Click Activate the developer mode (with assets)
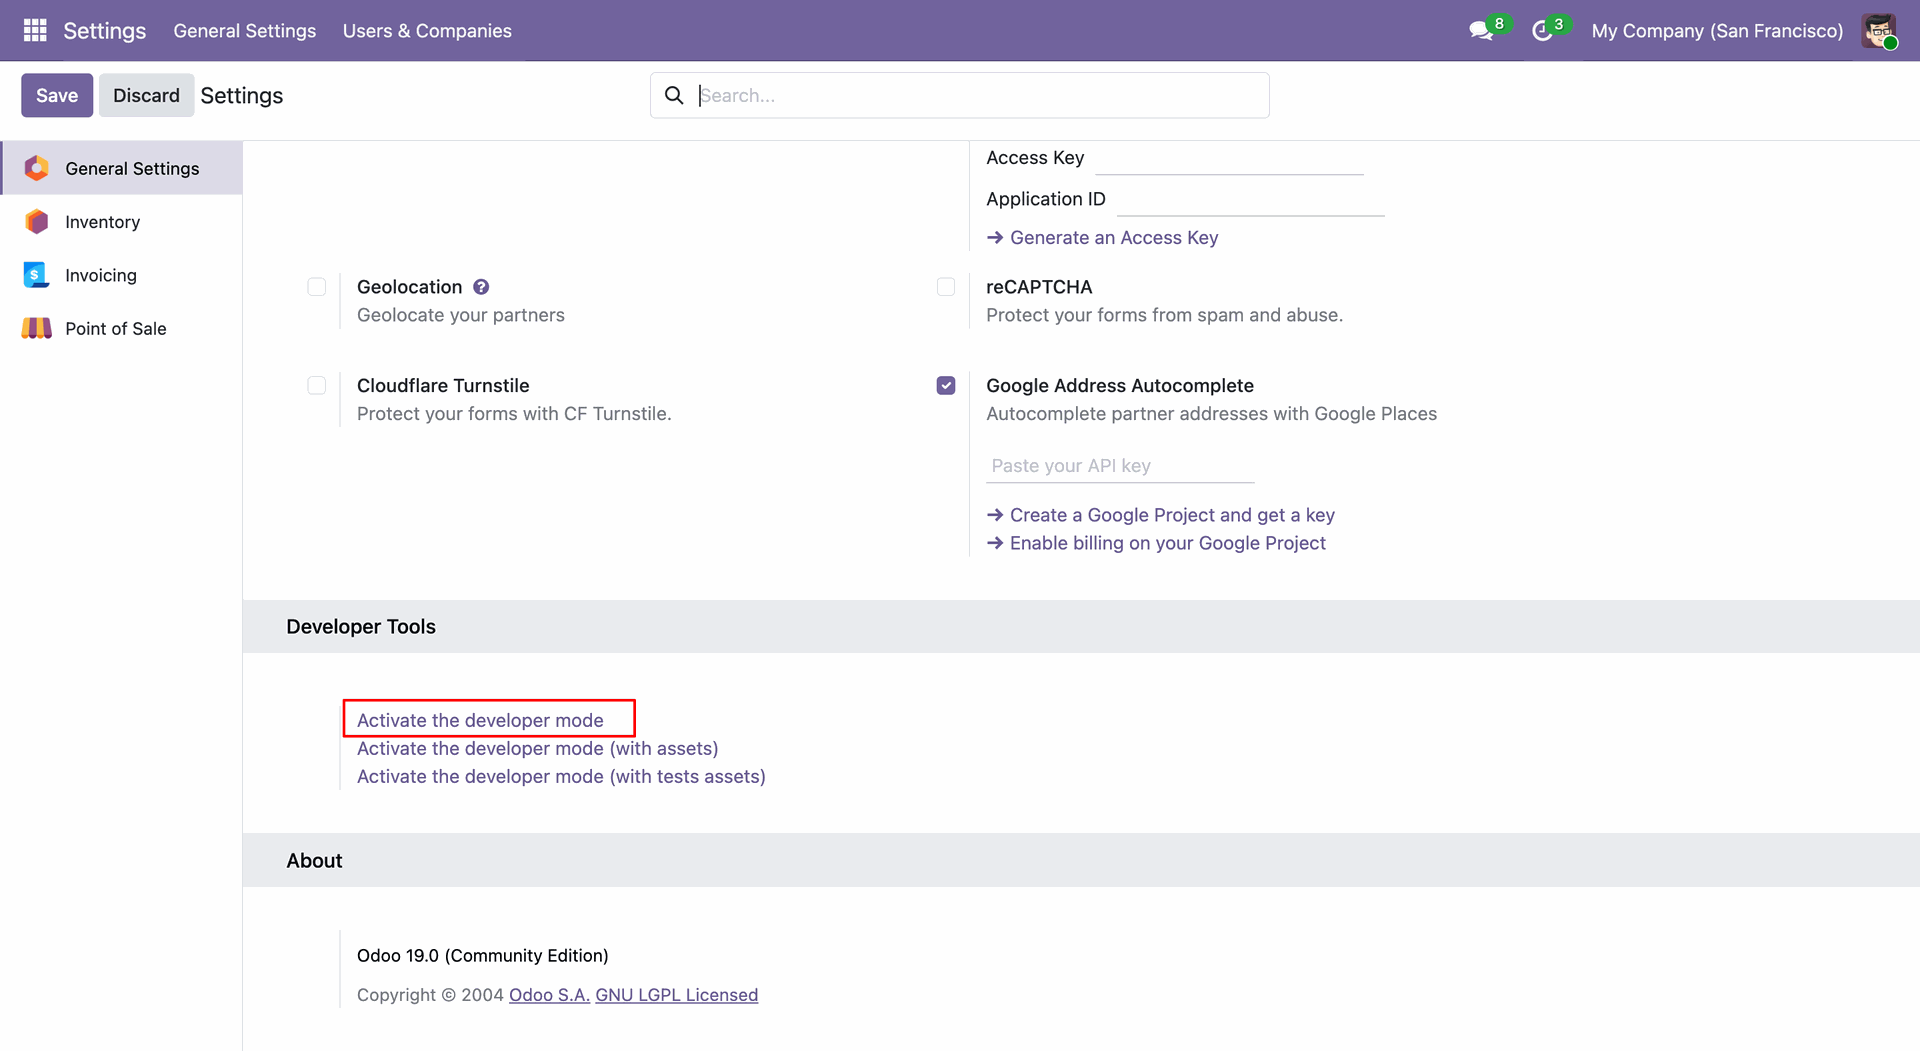This screenshot has height=1051, width=1920. [x=537, y=748]
